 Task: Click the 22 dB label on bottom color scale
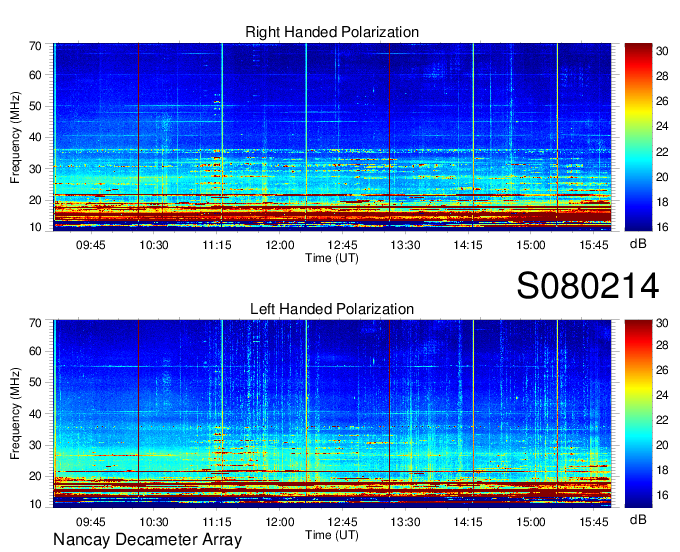[662, 420]
